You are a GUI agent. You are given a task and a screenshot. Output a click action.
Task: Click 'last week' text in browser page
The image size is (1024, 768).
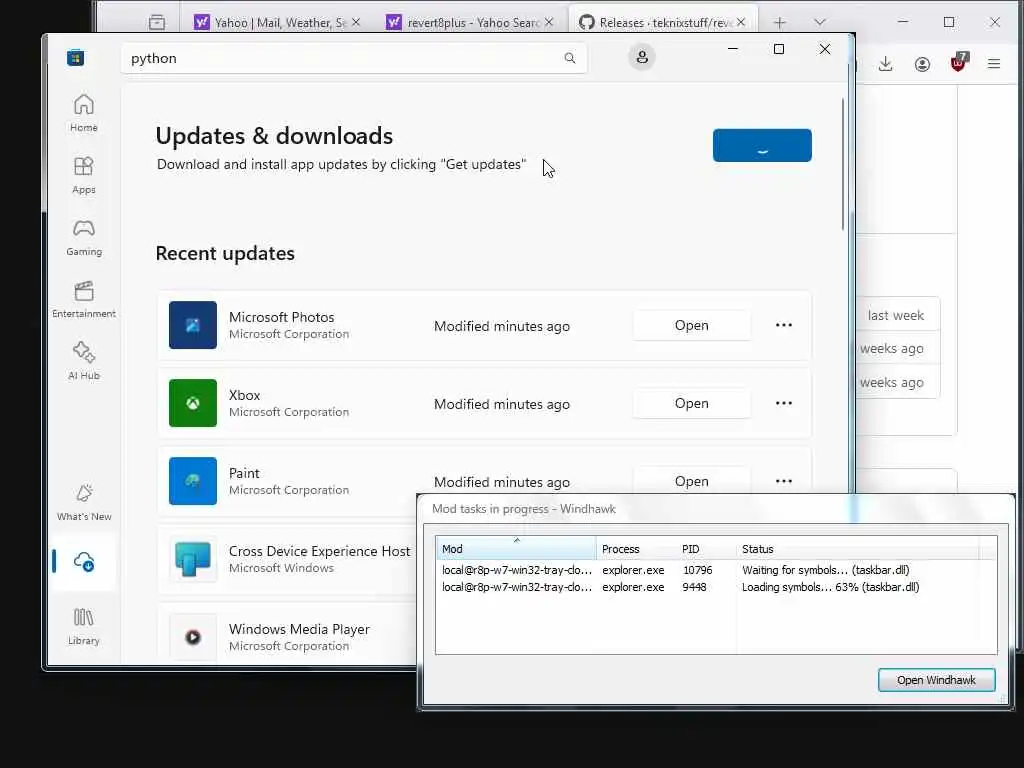(x=895, y=315)
